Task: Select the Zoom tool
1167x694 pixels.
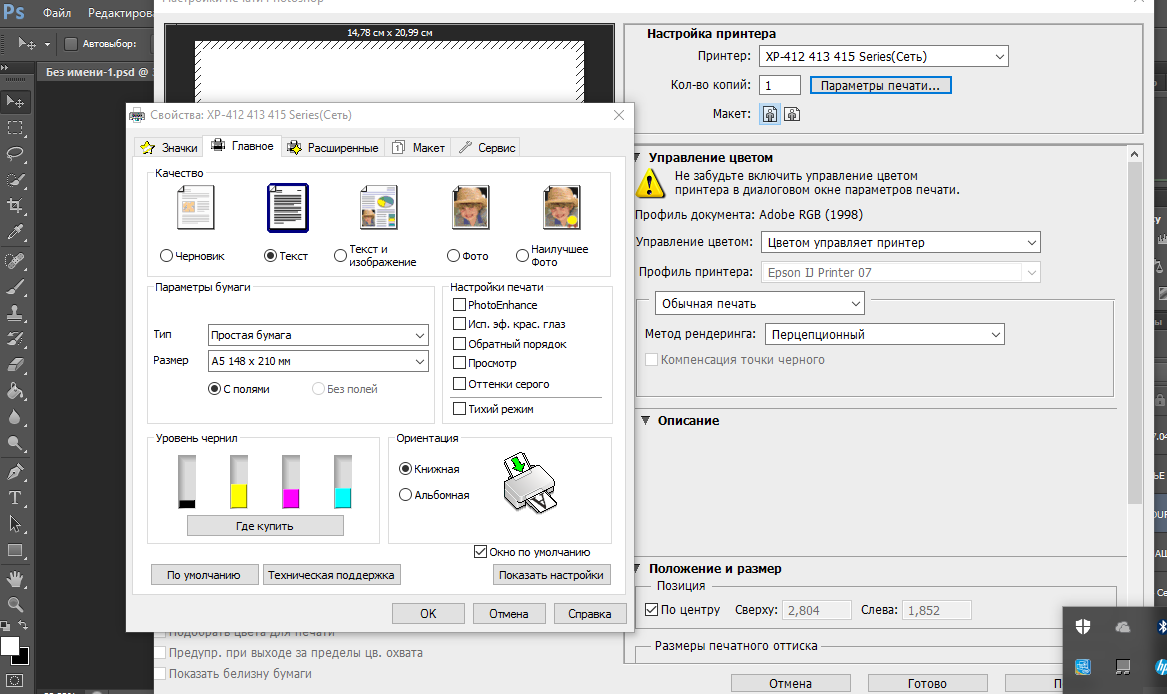Action: [15, 605]
